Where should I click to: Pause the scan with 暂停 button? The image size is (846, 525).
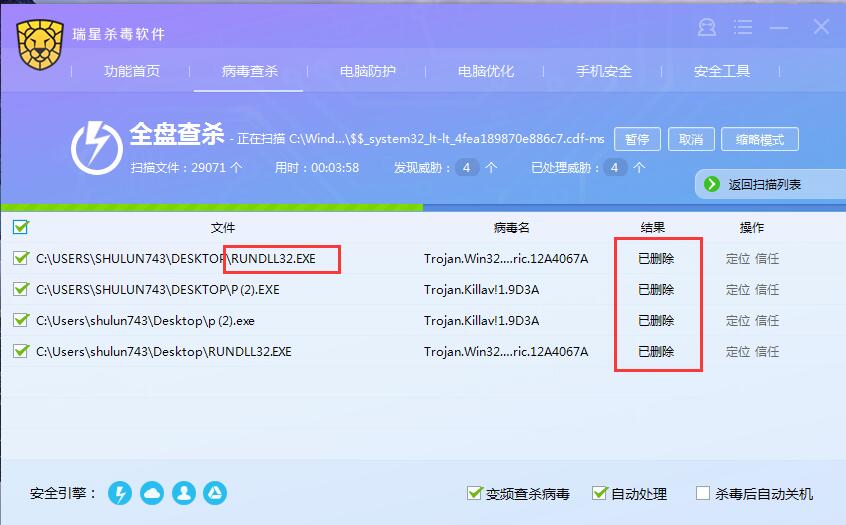(x=637, y=140)
